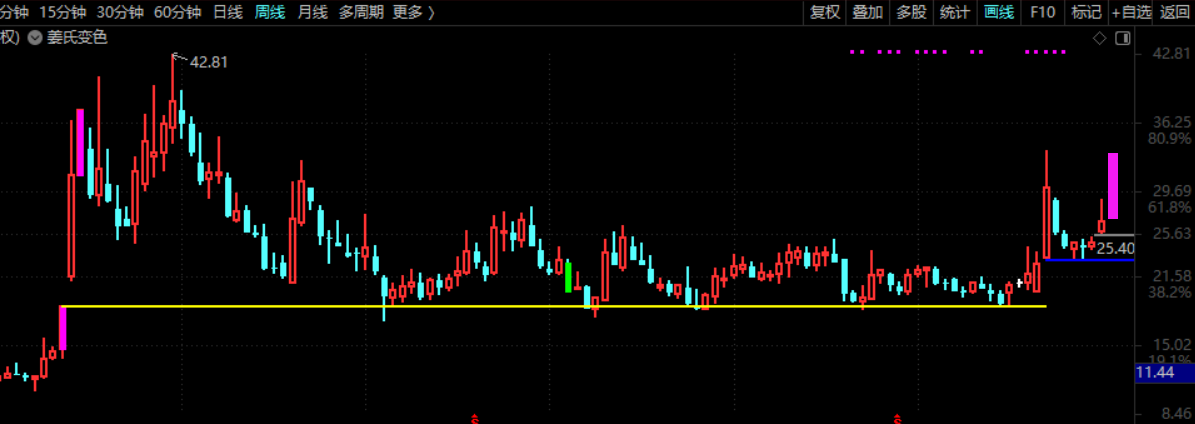Click the green highlighted candlestick
Image resolution: width=1195 pixels, height=424 pixels.
click(568, 277)
